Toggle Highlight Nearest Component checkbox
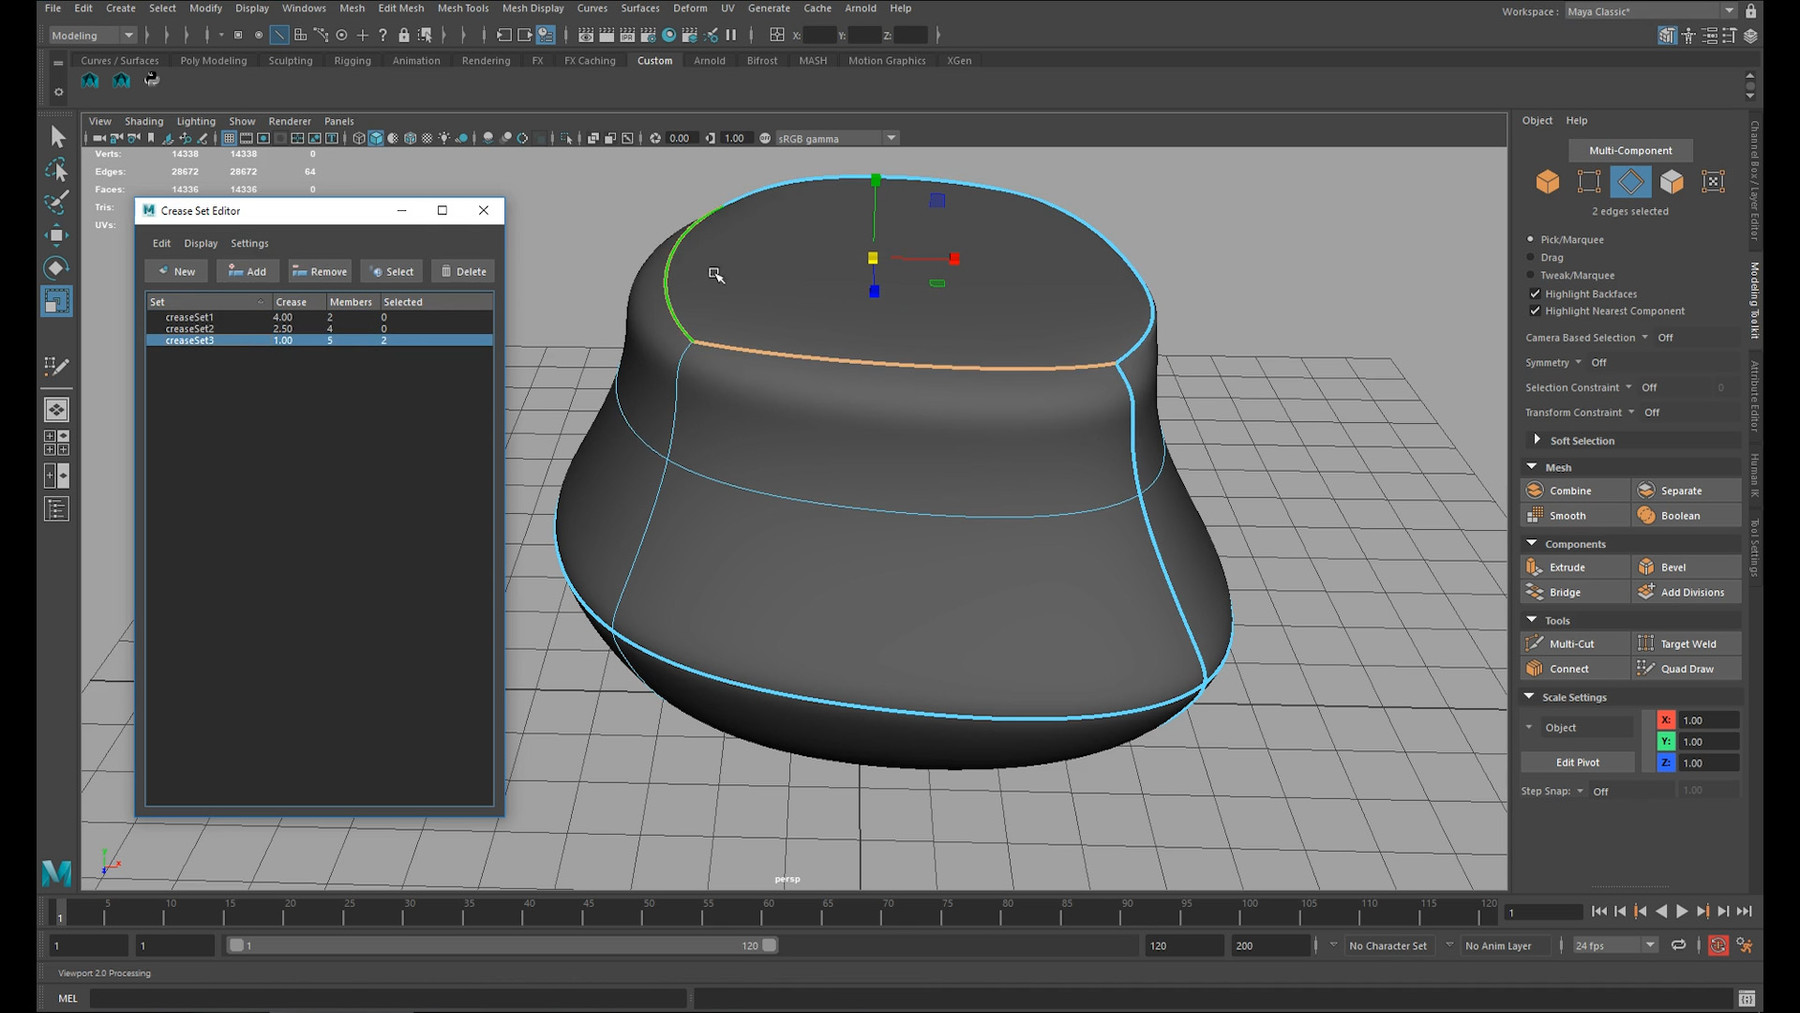 [1535, 311]
